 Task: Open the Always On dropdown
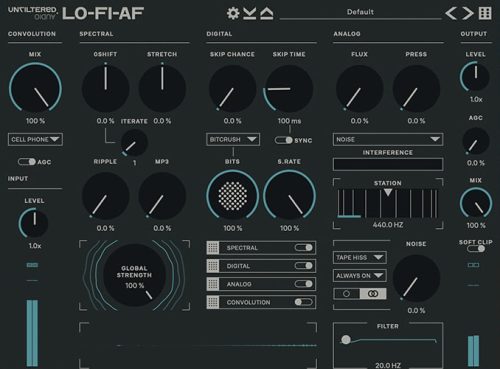(360, 276)
